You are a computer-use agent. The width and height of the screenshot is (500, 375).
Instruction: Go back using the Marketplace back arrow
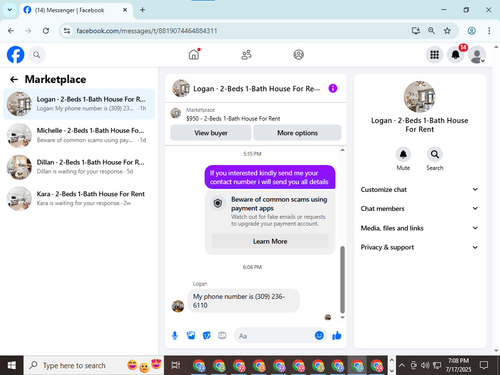14,79
